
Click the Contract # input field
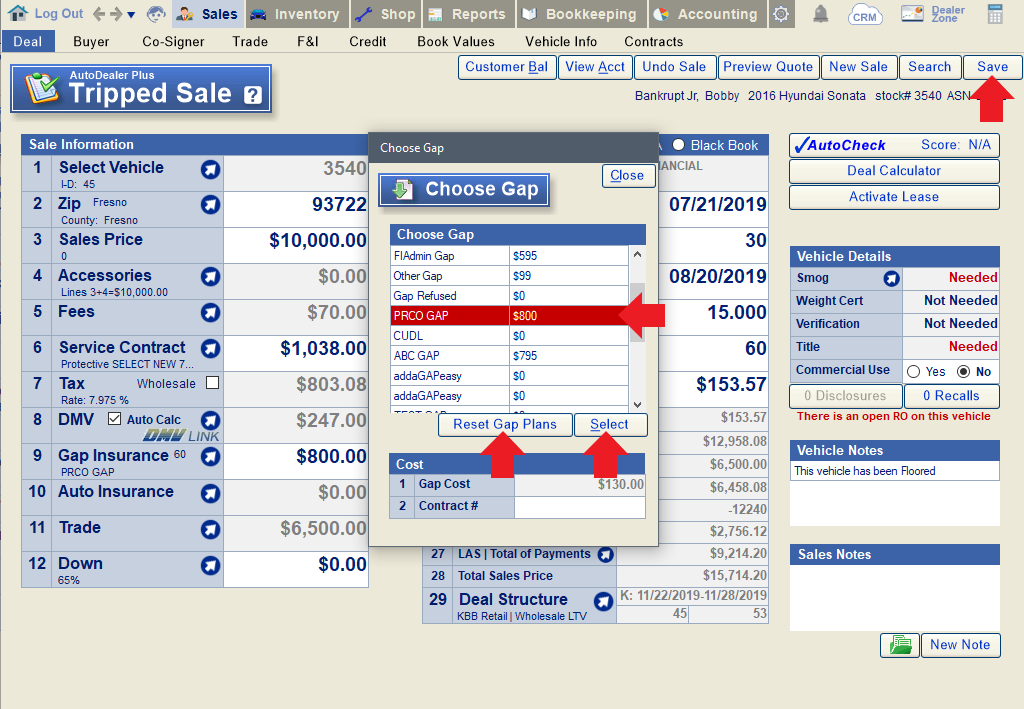[x=579, y=507]
